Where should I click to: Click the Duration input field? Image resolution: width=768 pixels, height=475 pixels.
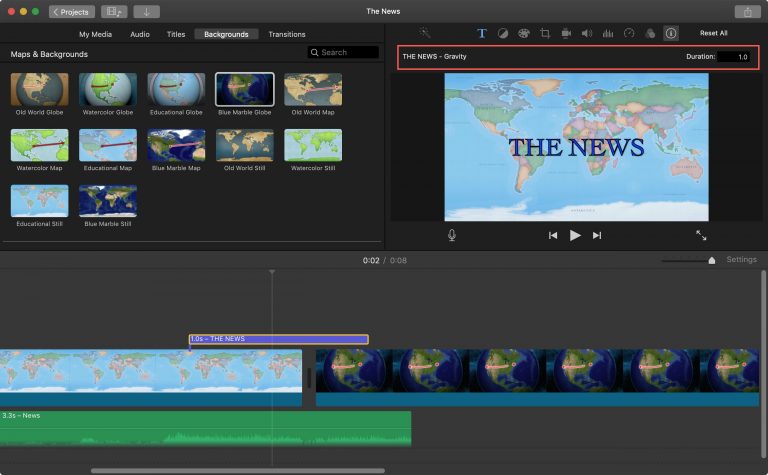click(733, 57)
